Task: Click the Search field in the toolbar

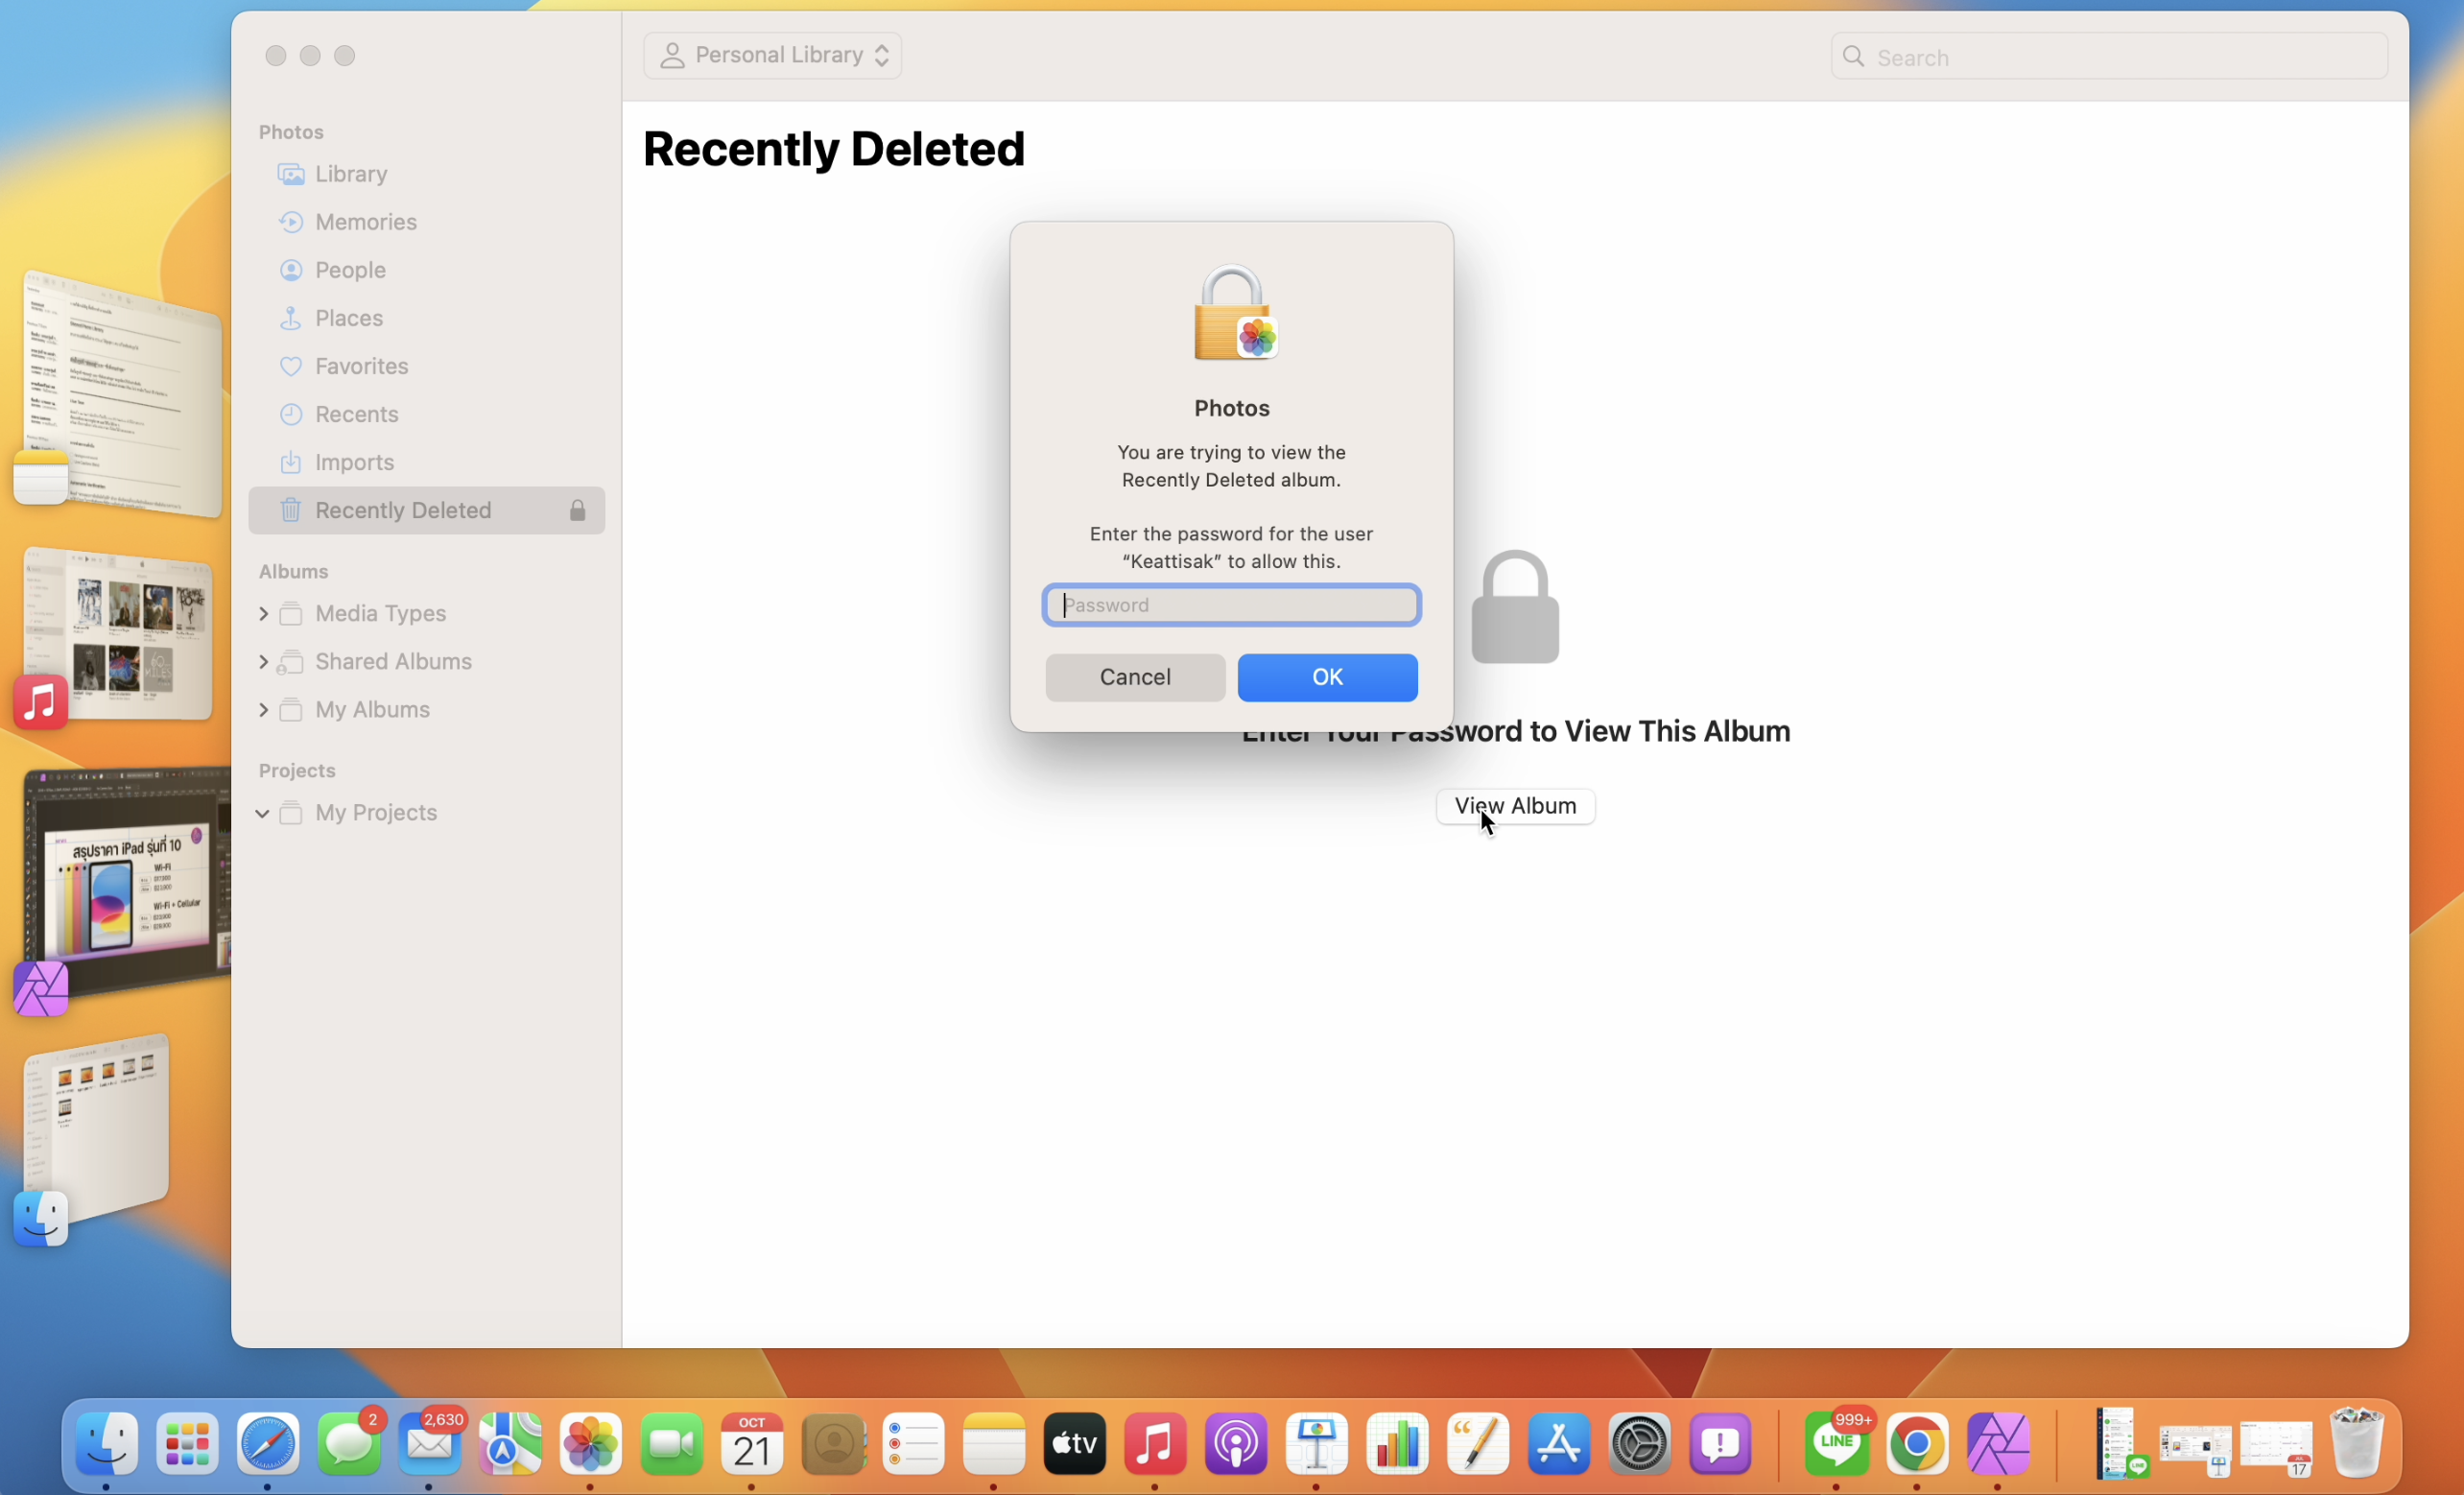Action: tap(2110, 57)
